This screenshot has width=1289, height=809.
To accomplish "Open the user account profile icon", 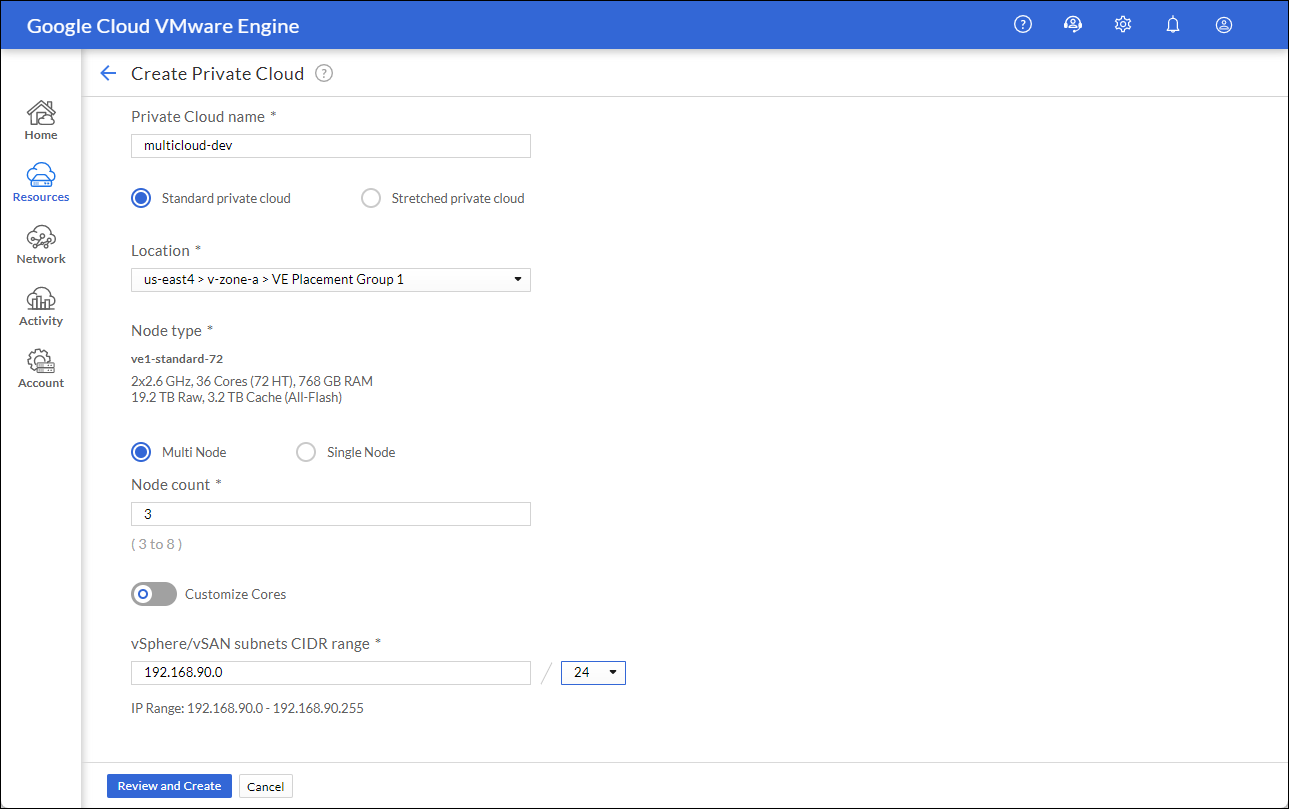I will click(1224, 25).
